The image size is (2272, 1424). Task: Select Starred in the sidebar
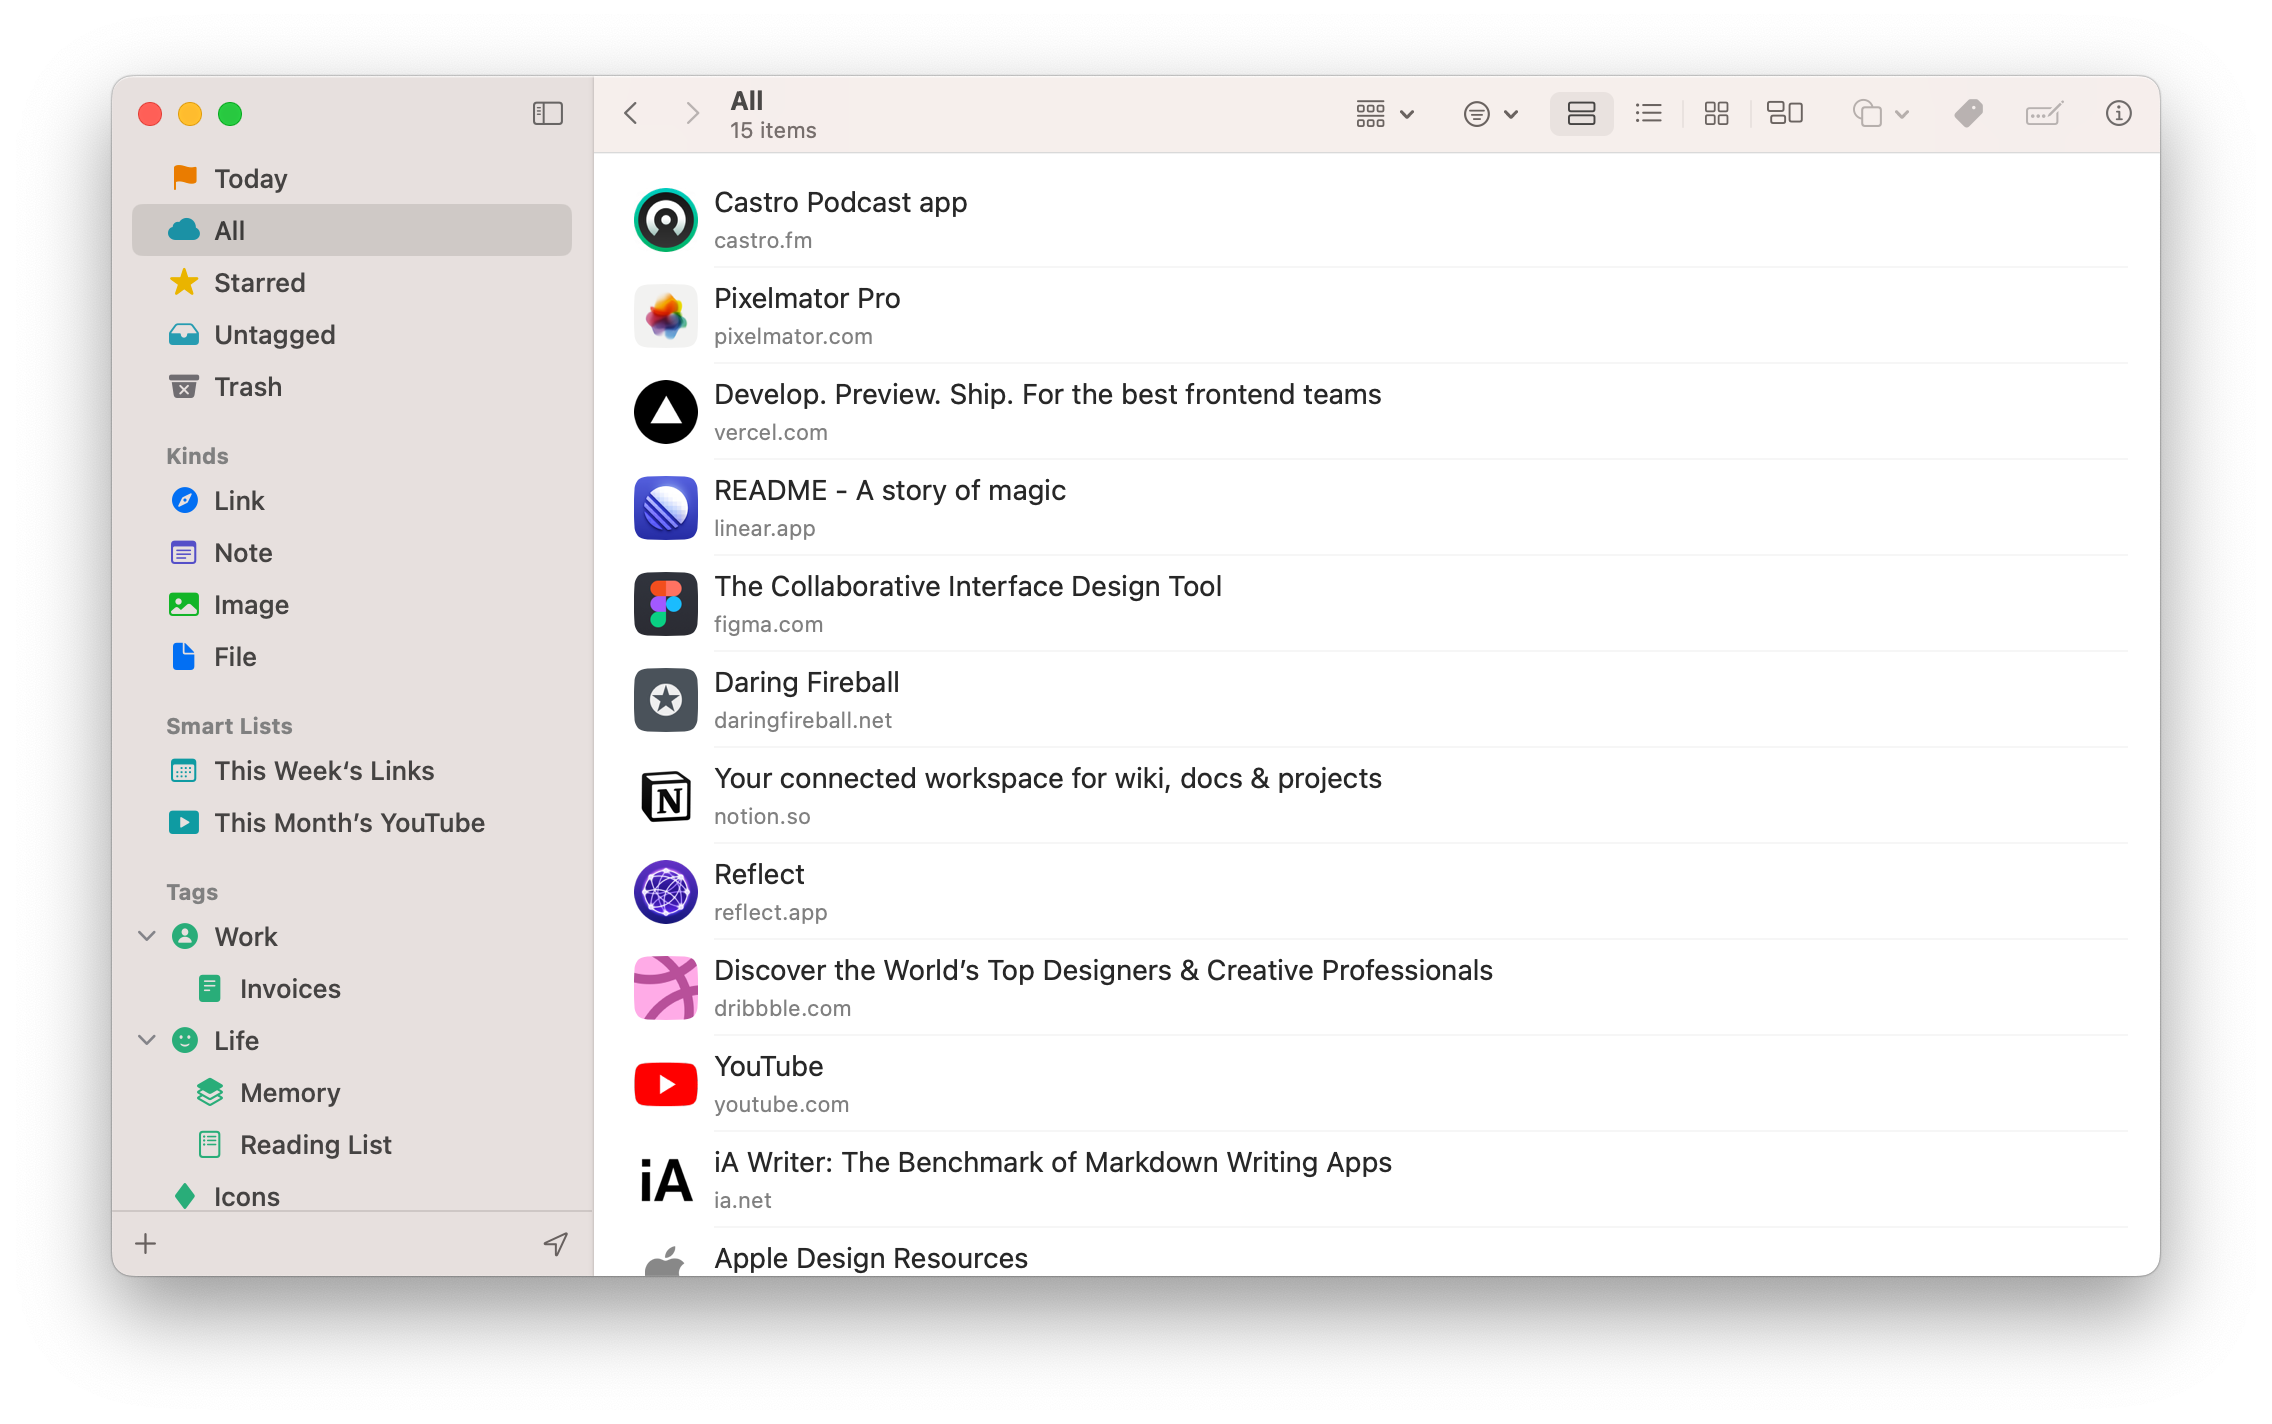click(259, 283)
